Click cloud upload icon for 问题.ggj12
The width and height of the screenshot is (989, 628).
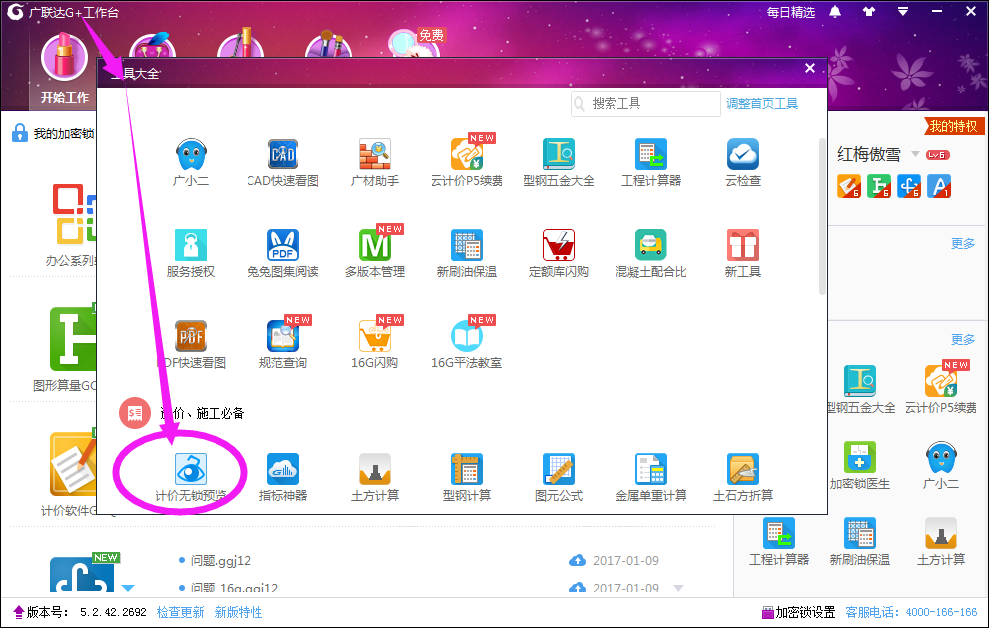point(577,560)
